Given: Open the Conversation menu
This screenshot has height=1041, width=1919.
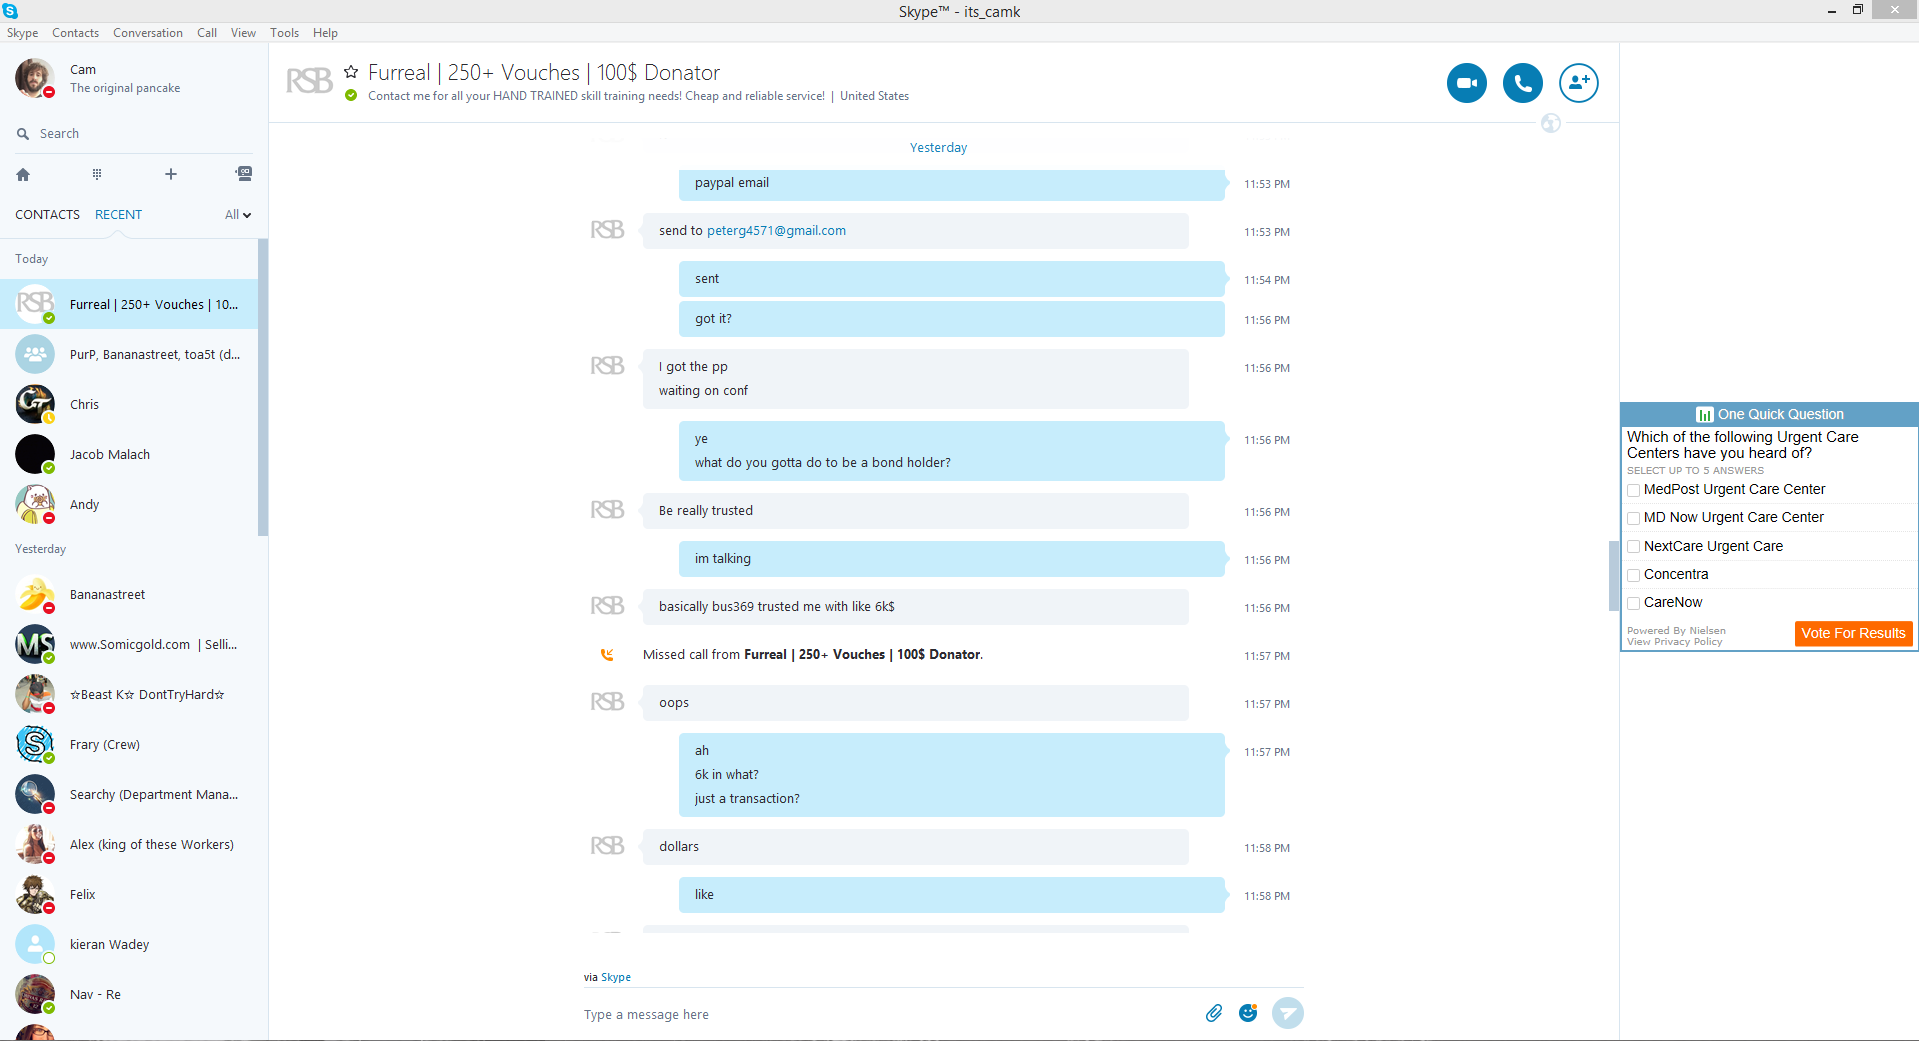Looking at the screenshot, I should pos(148,33).
